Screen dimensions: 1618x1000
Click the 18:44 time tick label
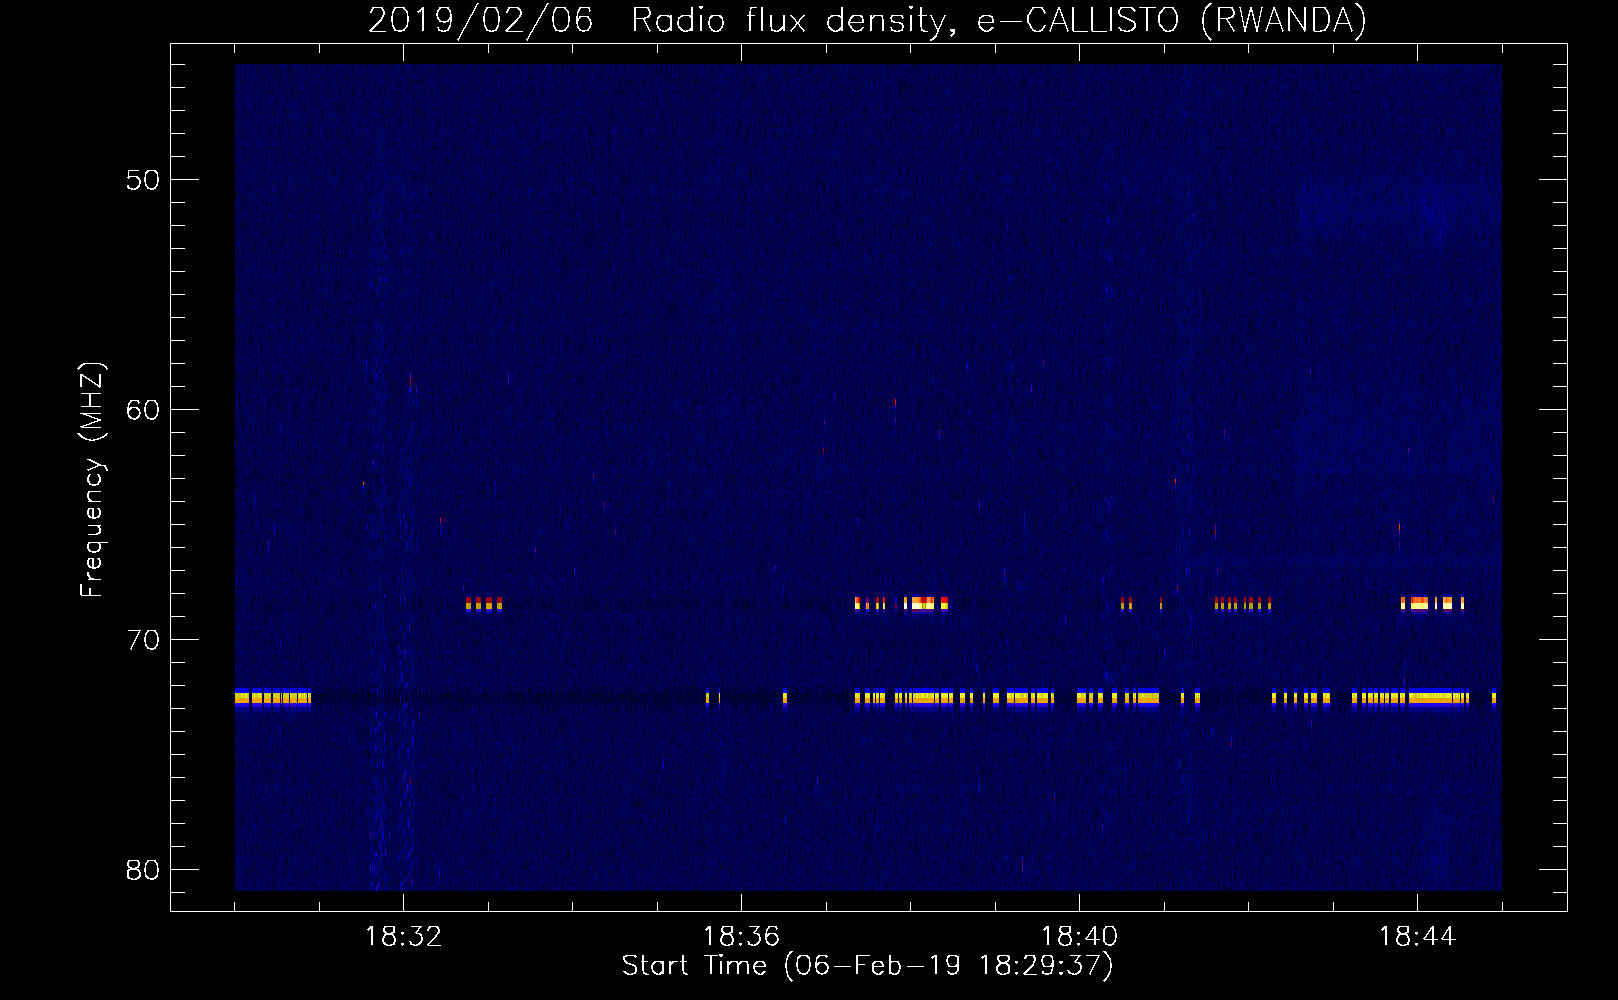coord(1417,937)
